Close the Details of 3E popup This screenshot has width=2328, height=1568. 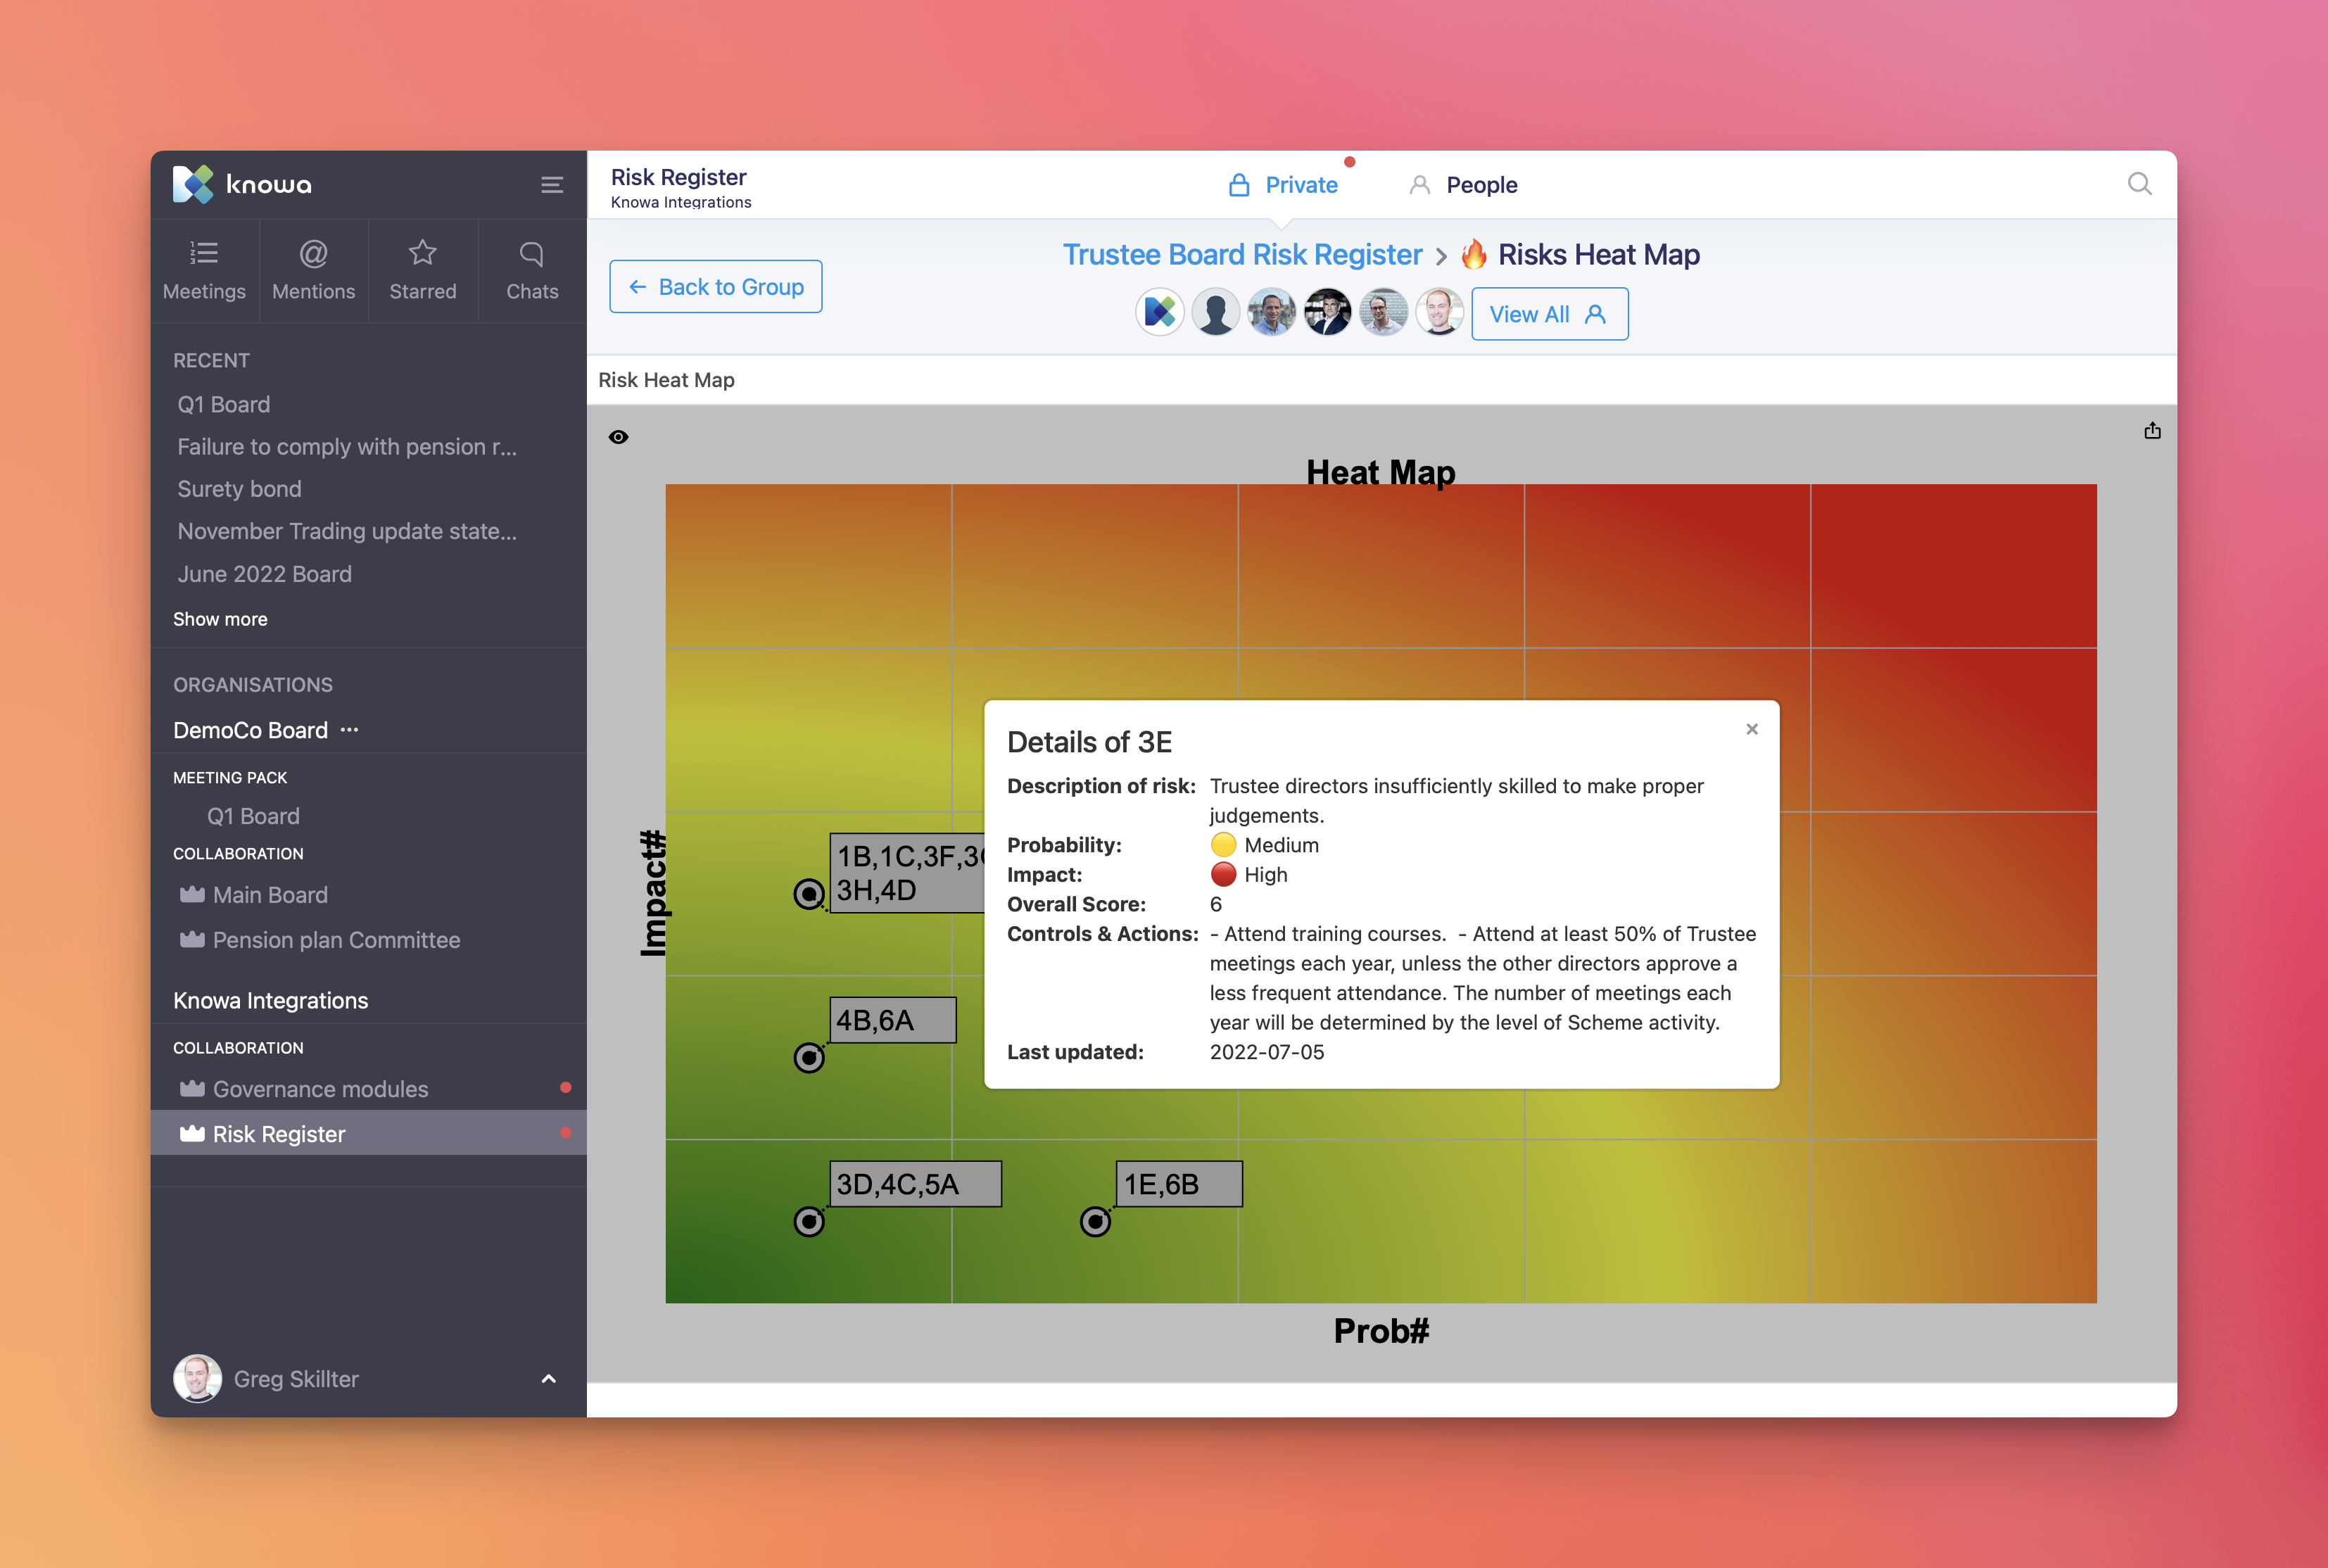point(1751,729)
